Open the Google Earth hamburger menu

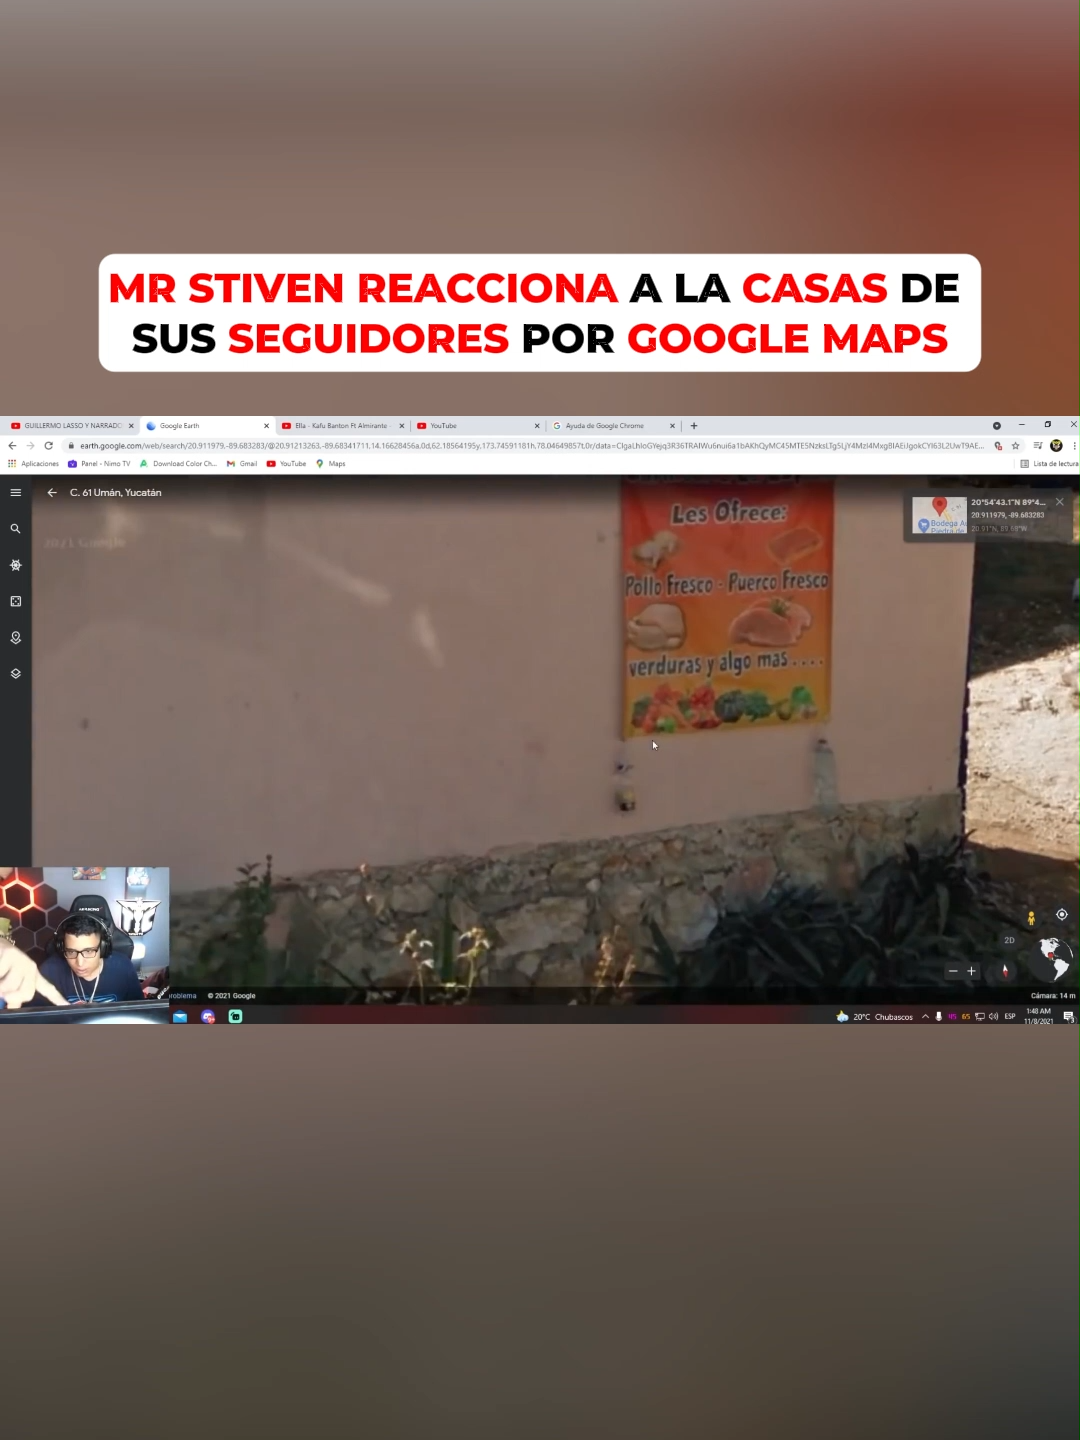15,492
